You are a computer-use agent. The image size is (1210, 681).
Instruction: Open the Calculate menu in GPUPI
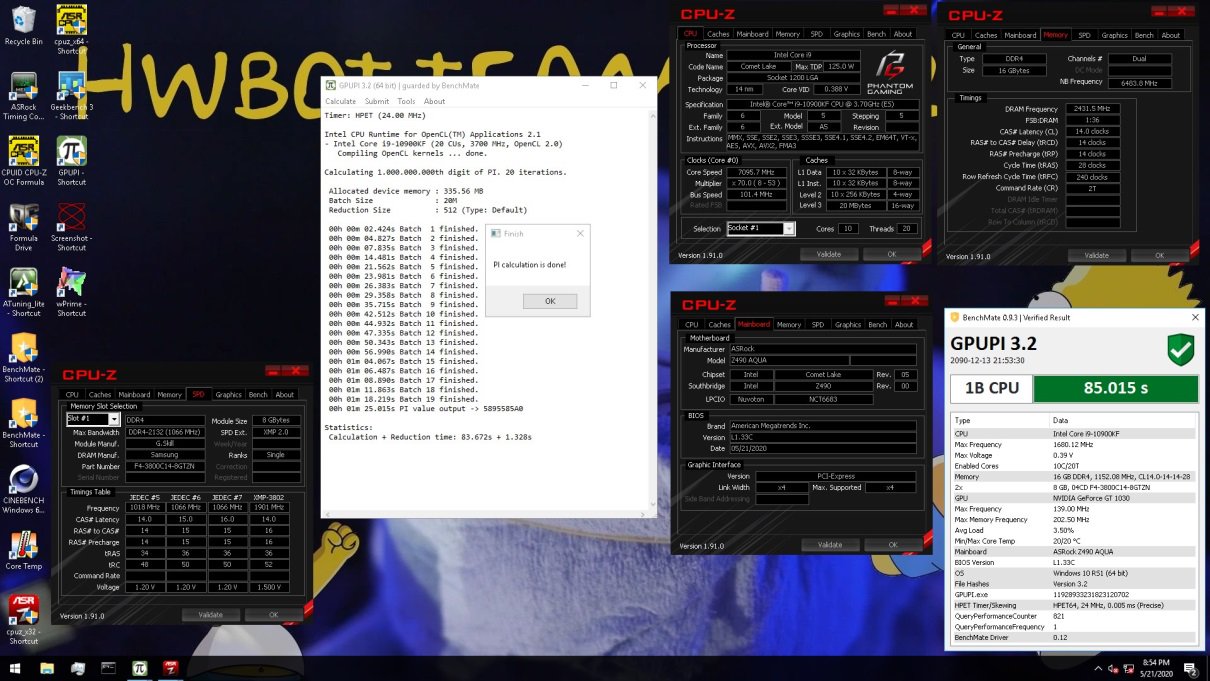point(340,101)
